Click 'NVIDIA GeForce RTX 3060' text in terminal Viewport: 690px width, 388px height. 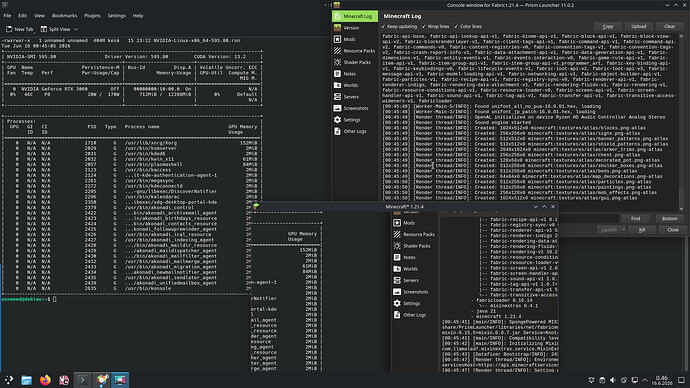point(54,89)
